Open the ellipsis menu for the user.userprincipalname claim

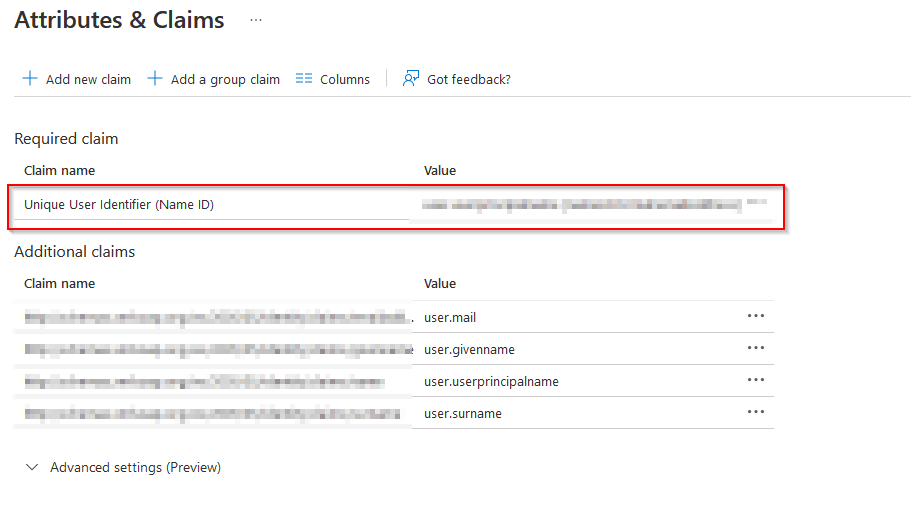pyautogui.click(x=755, y=381)
